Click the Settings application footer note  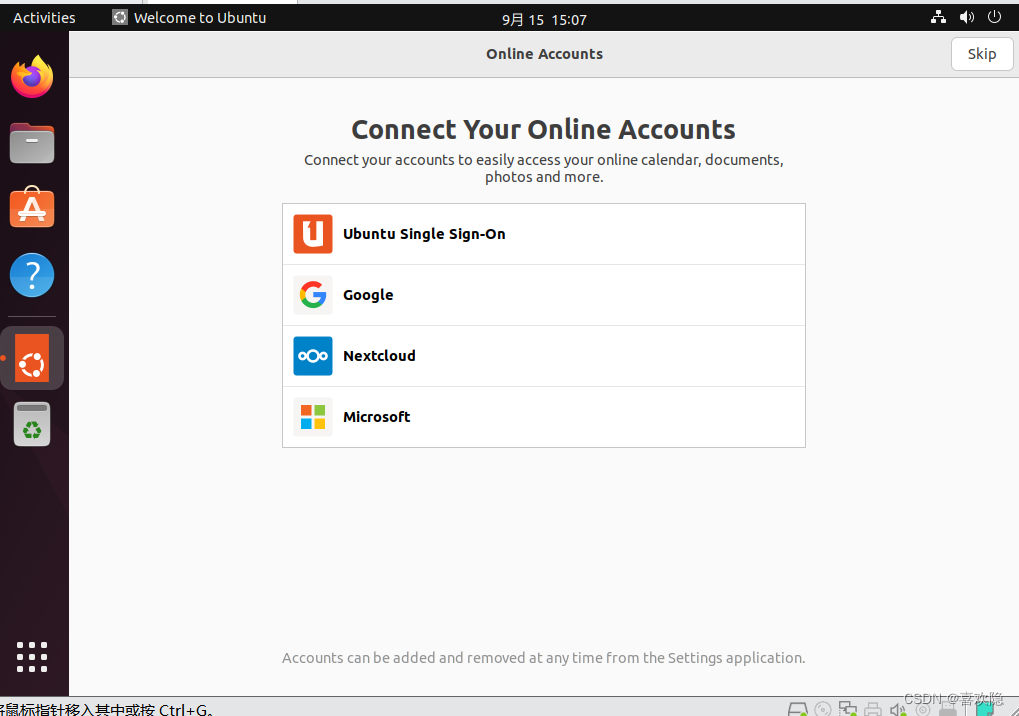pyautogui.click(x=543, y=658)
